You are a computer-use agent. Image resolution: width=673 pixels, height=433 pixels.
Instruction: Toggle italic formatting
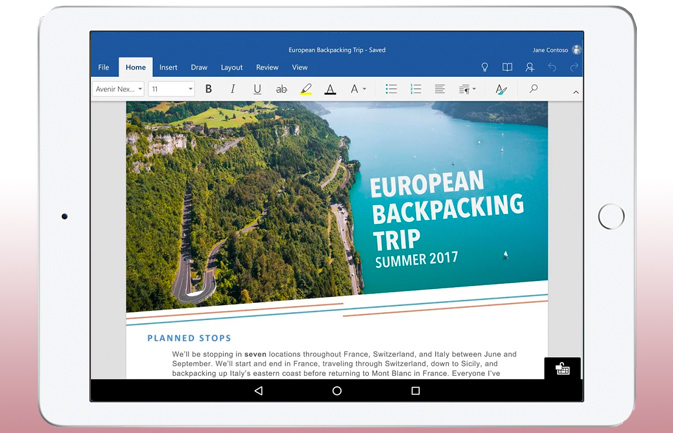(x=233, y=89)
